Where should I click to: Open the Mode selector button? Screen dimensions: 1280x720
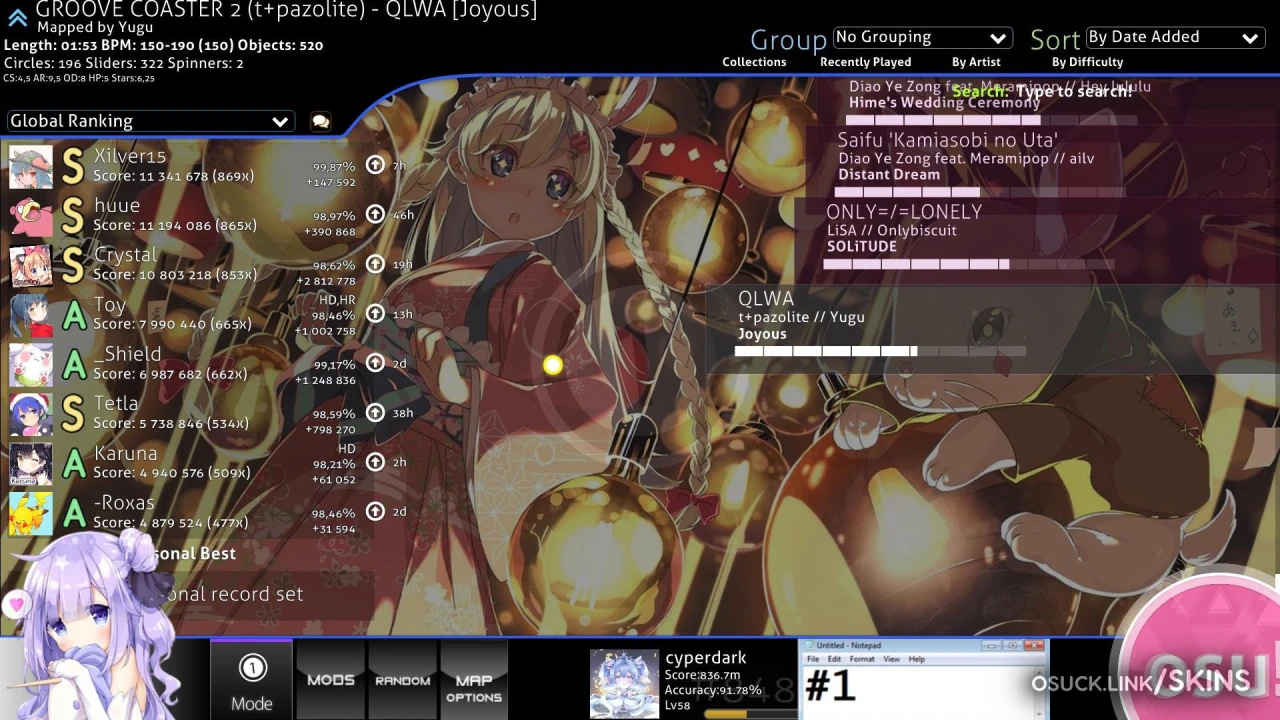point(251,682)
